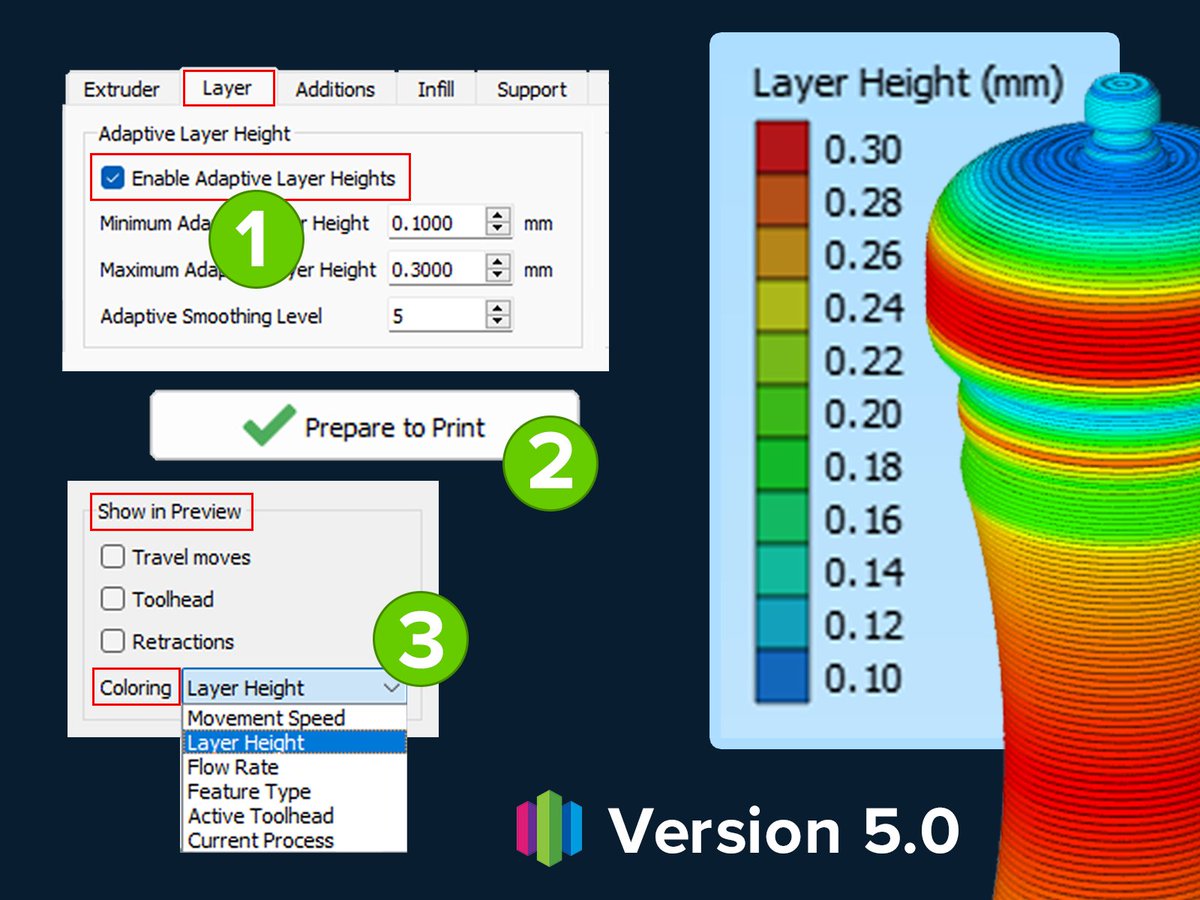Click the Simplify3D logo icon
This screenshot has height=900, width=1200.
pos(550,828)
